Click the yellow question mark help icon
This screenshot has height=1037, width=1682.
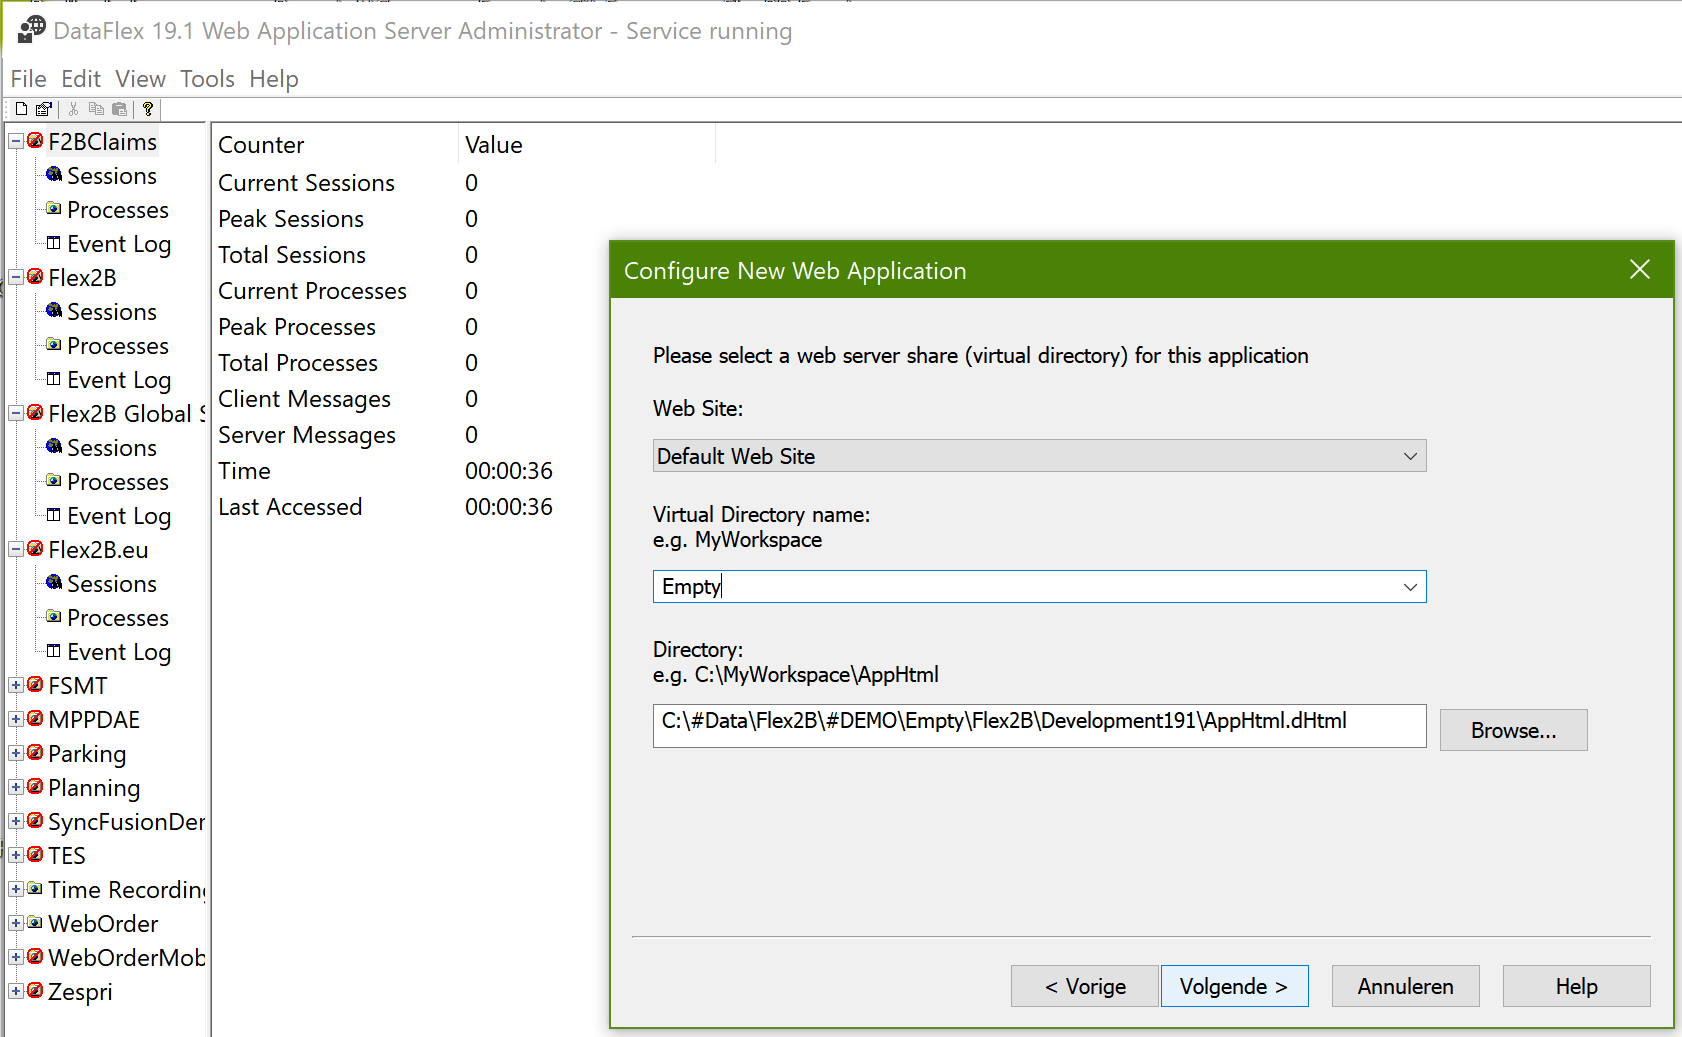click(148, 109)
